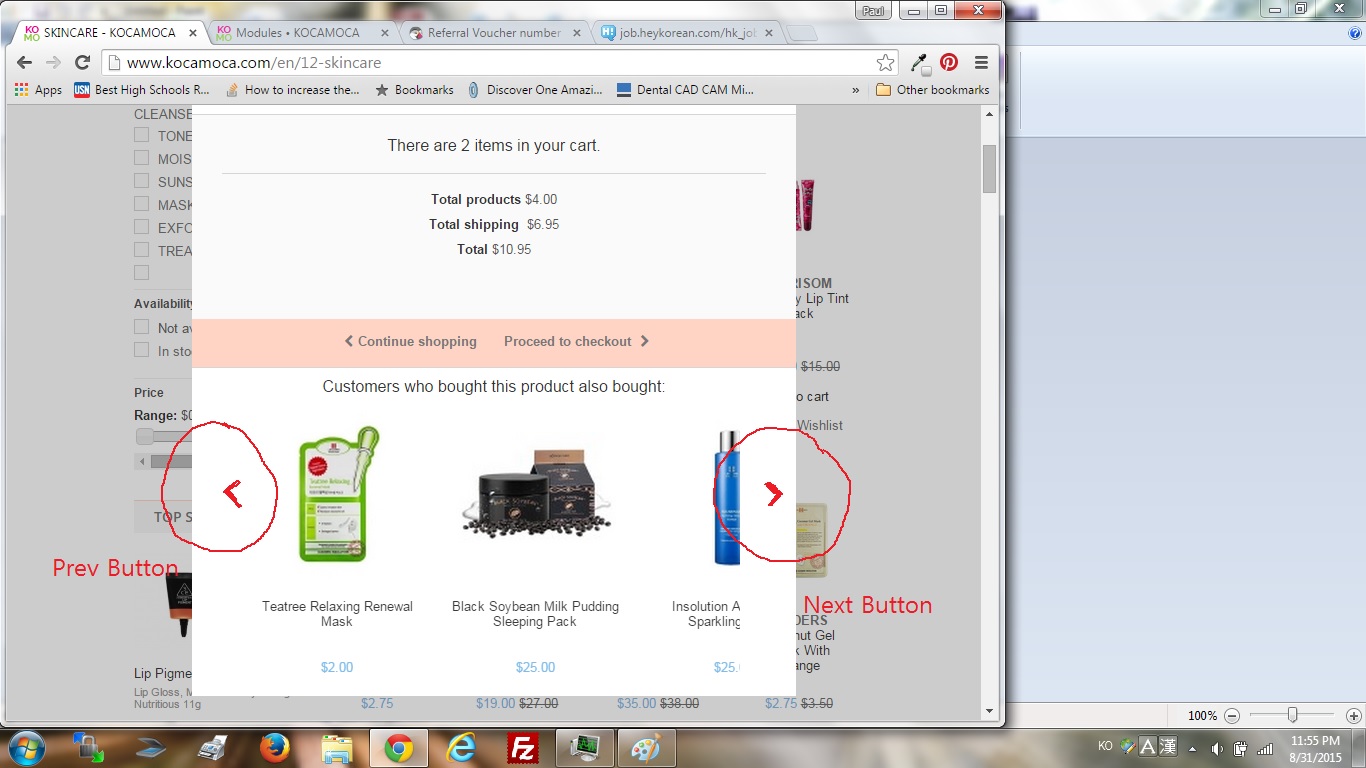Tick the EXFO filter checkbox
1366x768 pixels.
(x=142, y=228)
